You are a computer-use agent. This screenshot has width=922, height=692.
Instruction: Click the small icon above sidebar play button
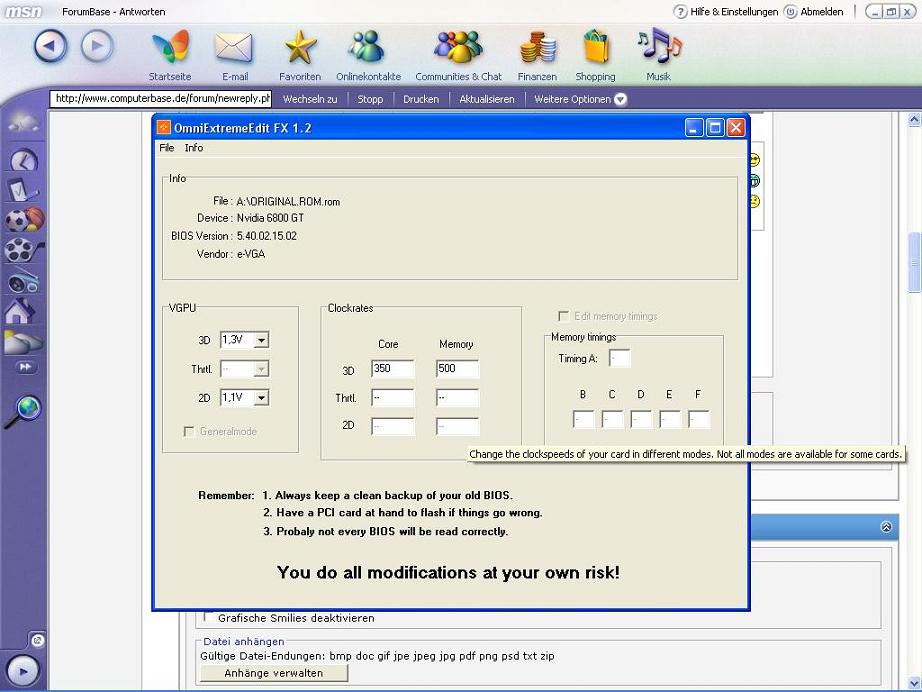tap(38, 640)
